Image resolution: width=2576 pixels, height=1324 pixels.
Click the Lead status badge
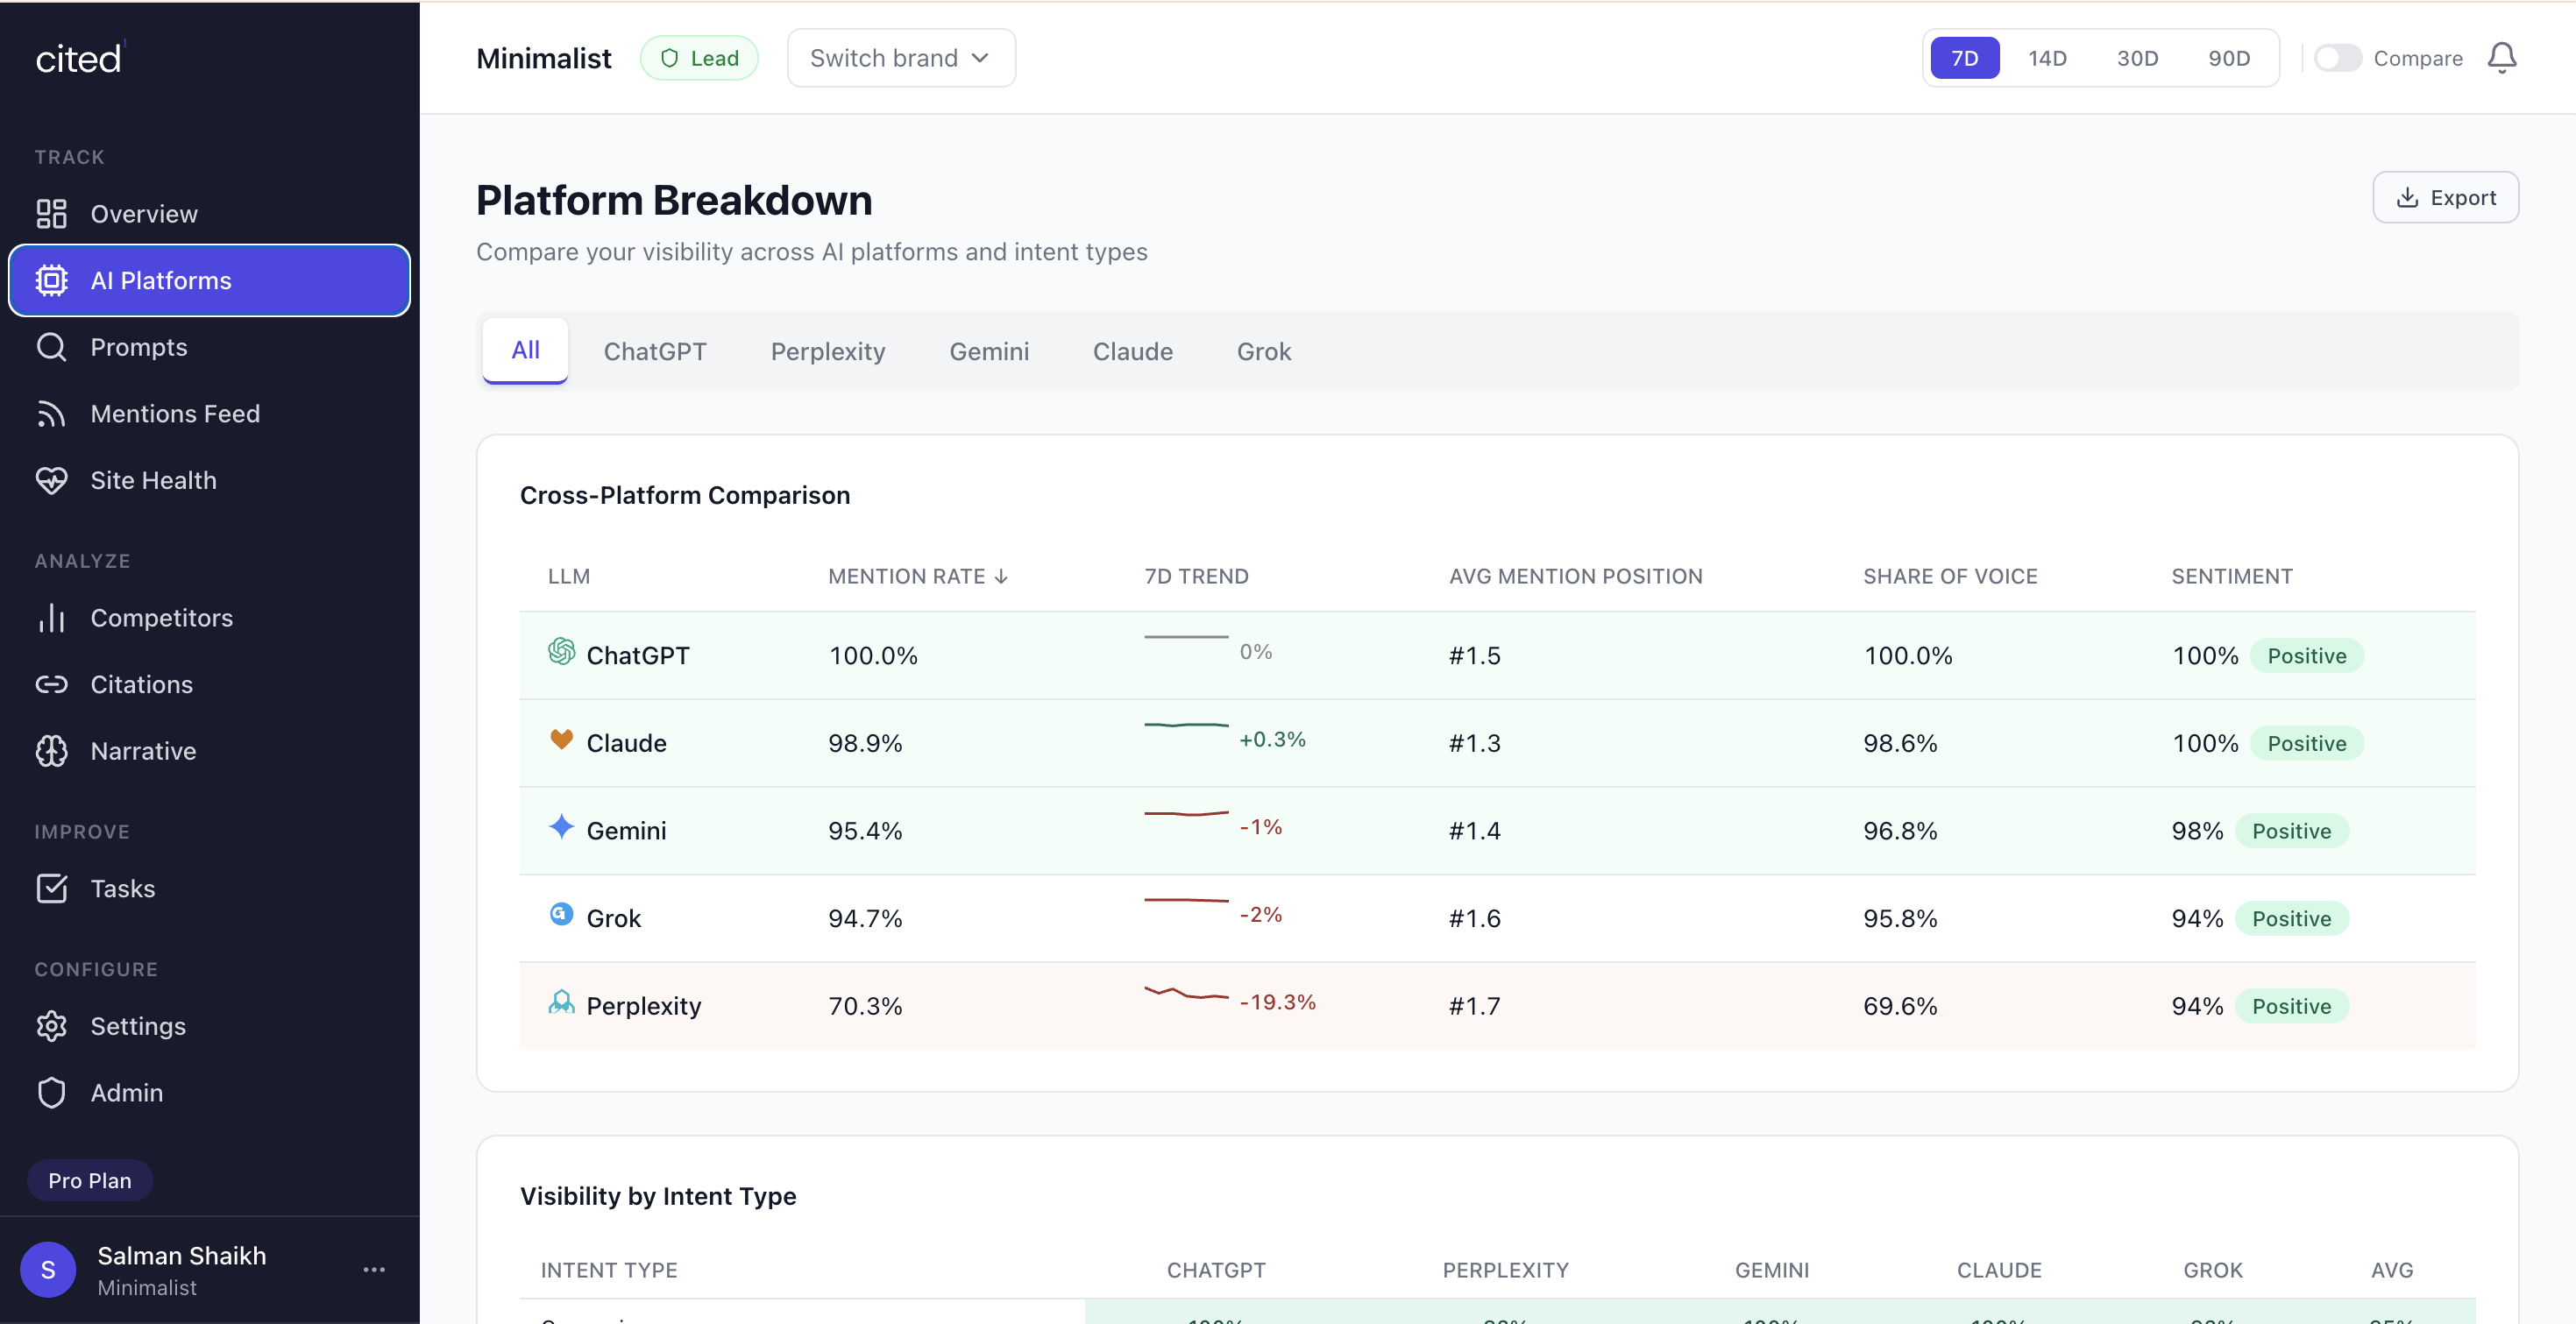coord(699,58)
